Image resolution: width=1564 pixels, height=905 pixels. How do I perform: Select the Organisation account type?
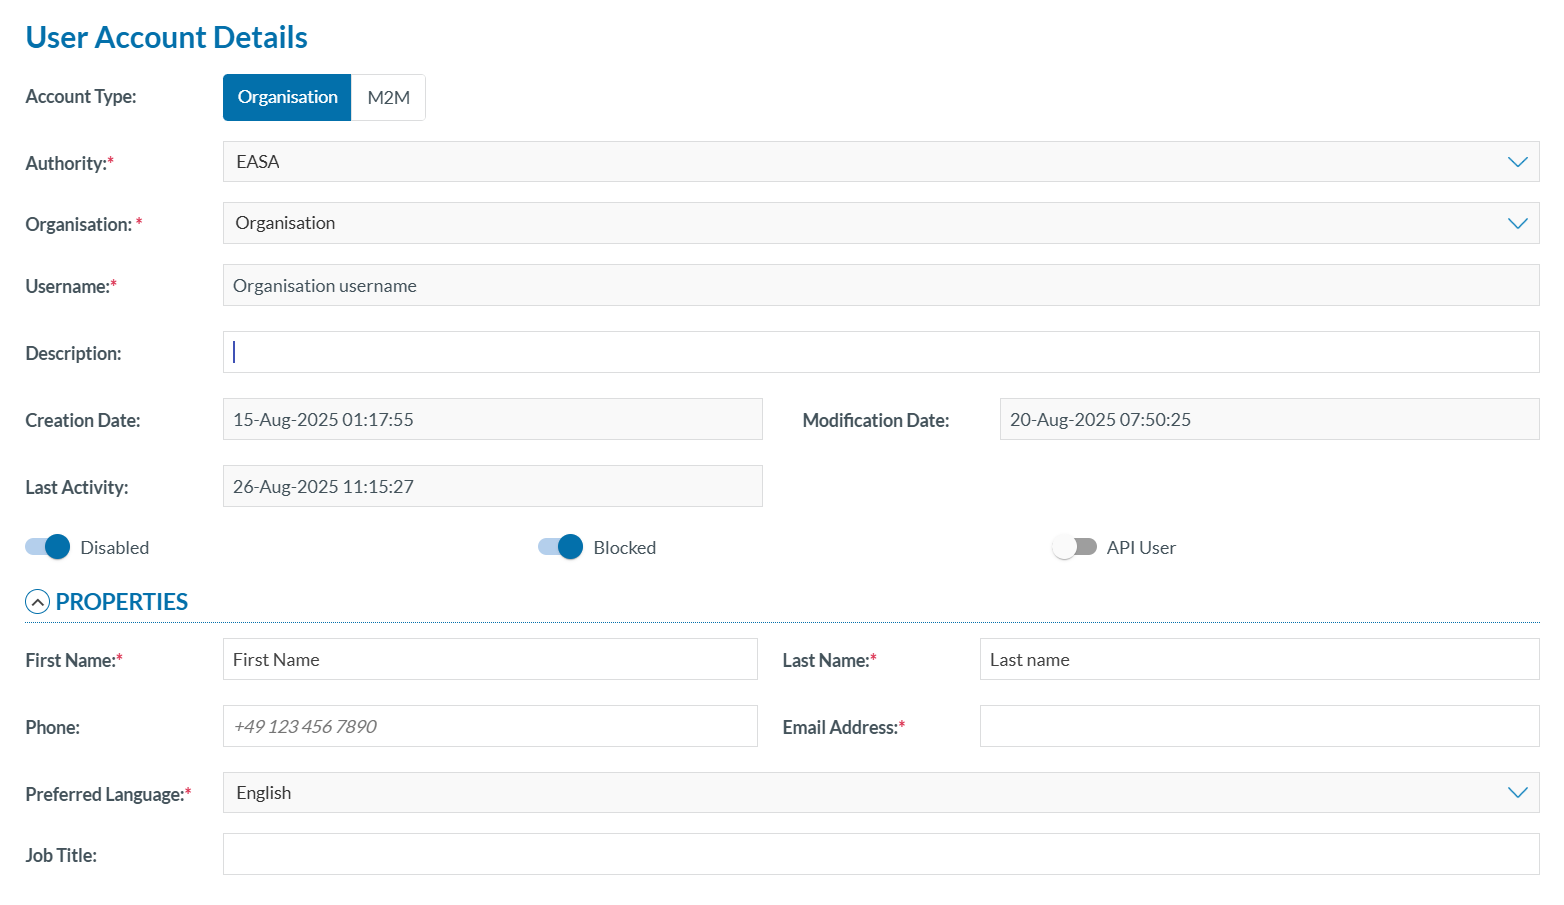click(x=287, y=98)
